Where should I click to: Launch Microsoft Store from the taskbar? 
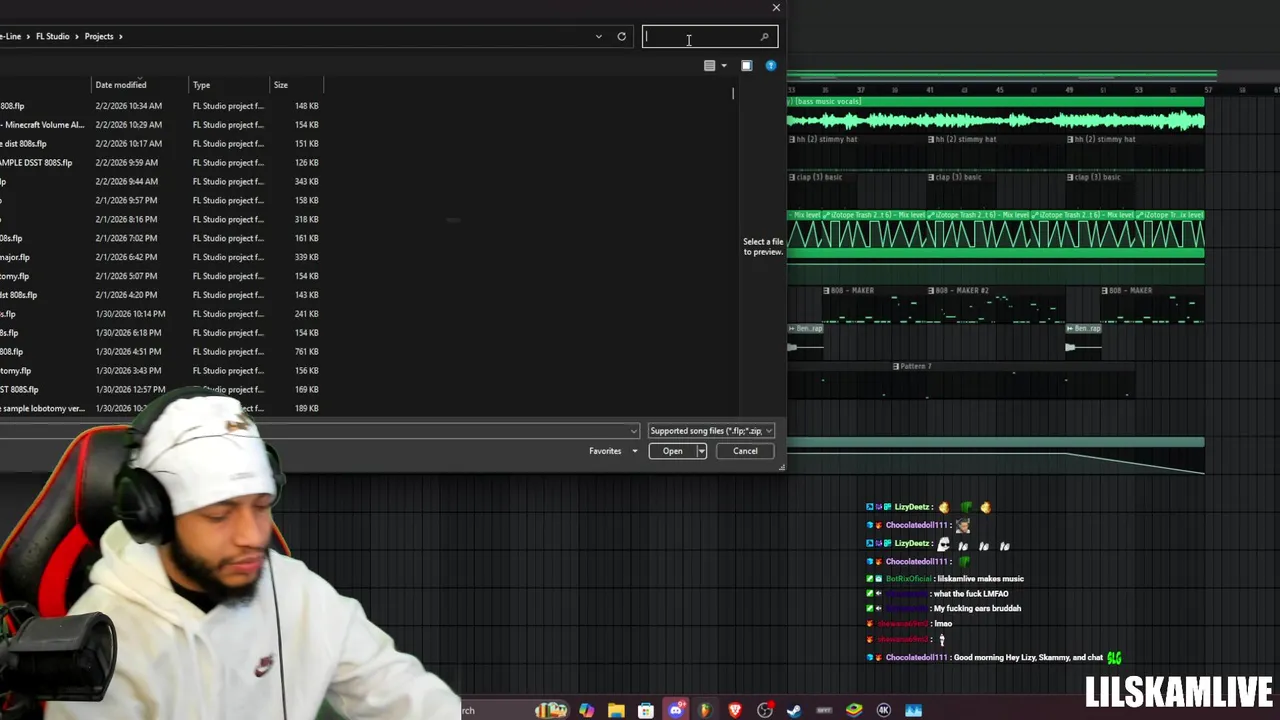(x=646, y=710)
